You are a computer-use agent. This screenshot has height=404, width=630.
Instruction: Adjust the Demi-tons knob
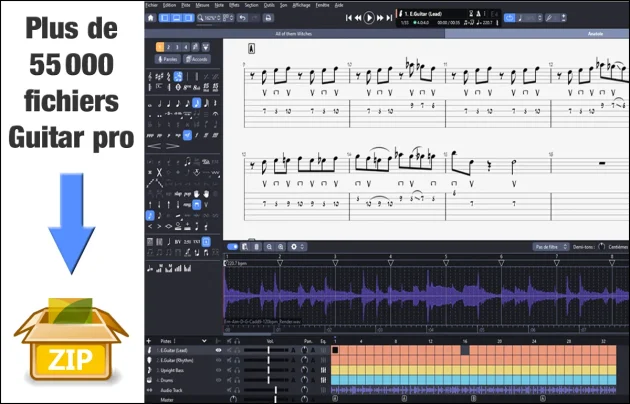pyautogui.click(x=601, y=247)
